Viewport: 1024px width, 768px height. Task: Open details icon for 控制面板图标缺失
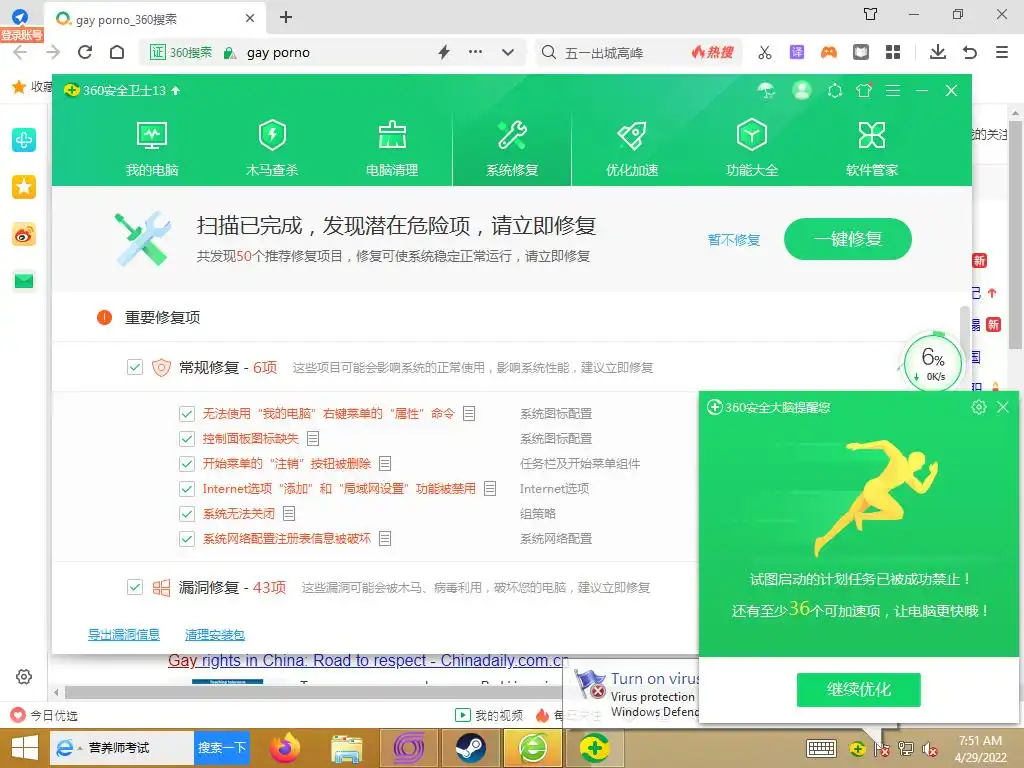tap(313, 438)
